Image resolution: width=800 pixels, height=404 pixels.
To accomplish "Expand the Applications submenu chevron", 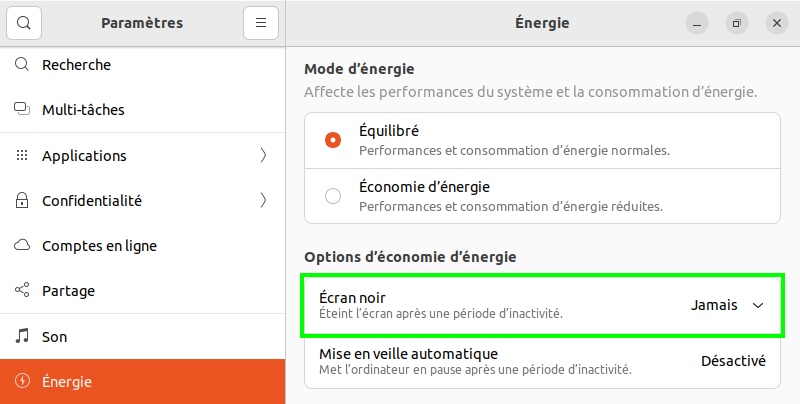I will (263, 156).
